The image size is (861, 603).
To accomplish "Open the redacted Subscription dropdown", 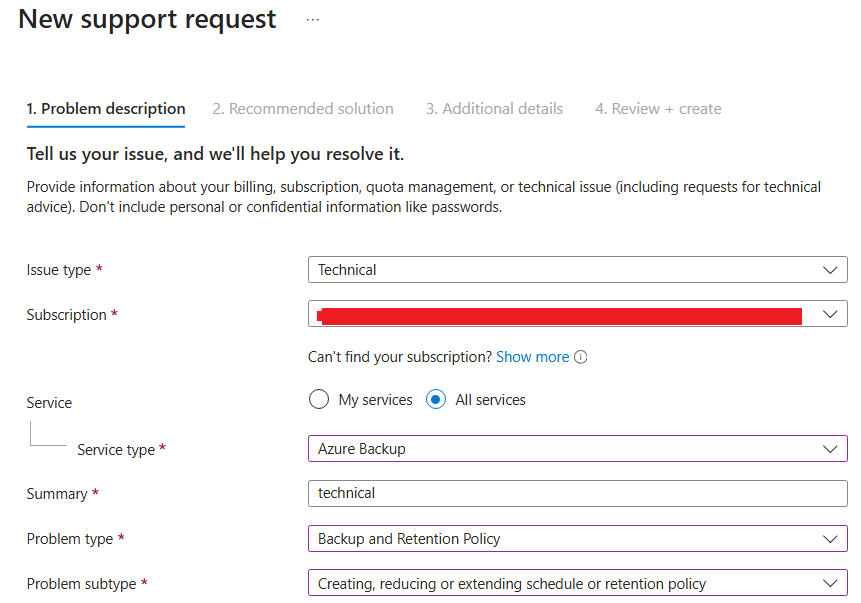I will [578, 314].
